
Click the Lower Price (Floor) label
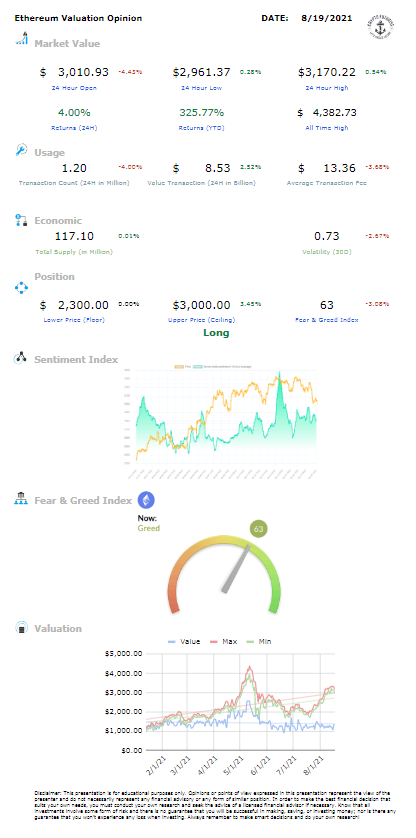(x=74, y=320)
